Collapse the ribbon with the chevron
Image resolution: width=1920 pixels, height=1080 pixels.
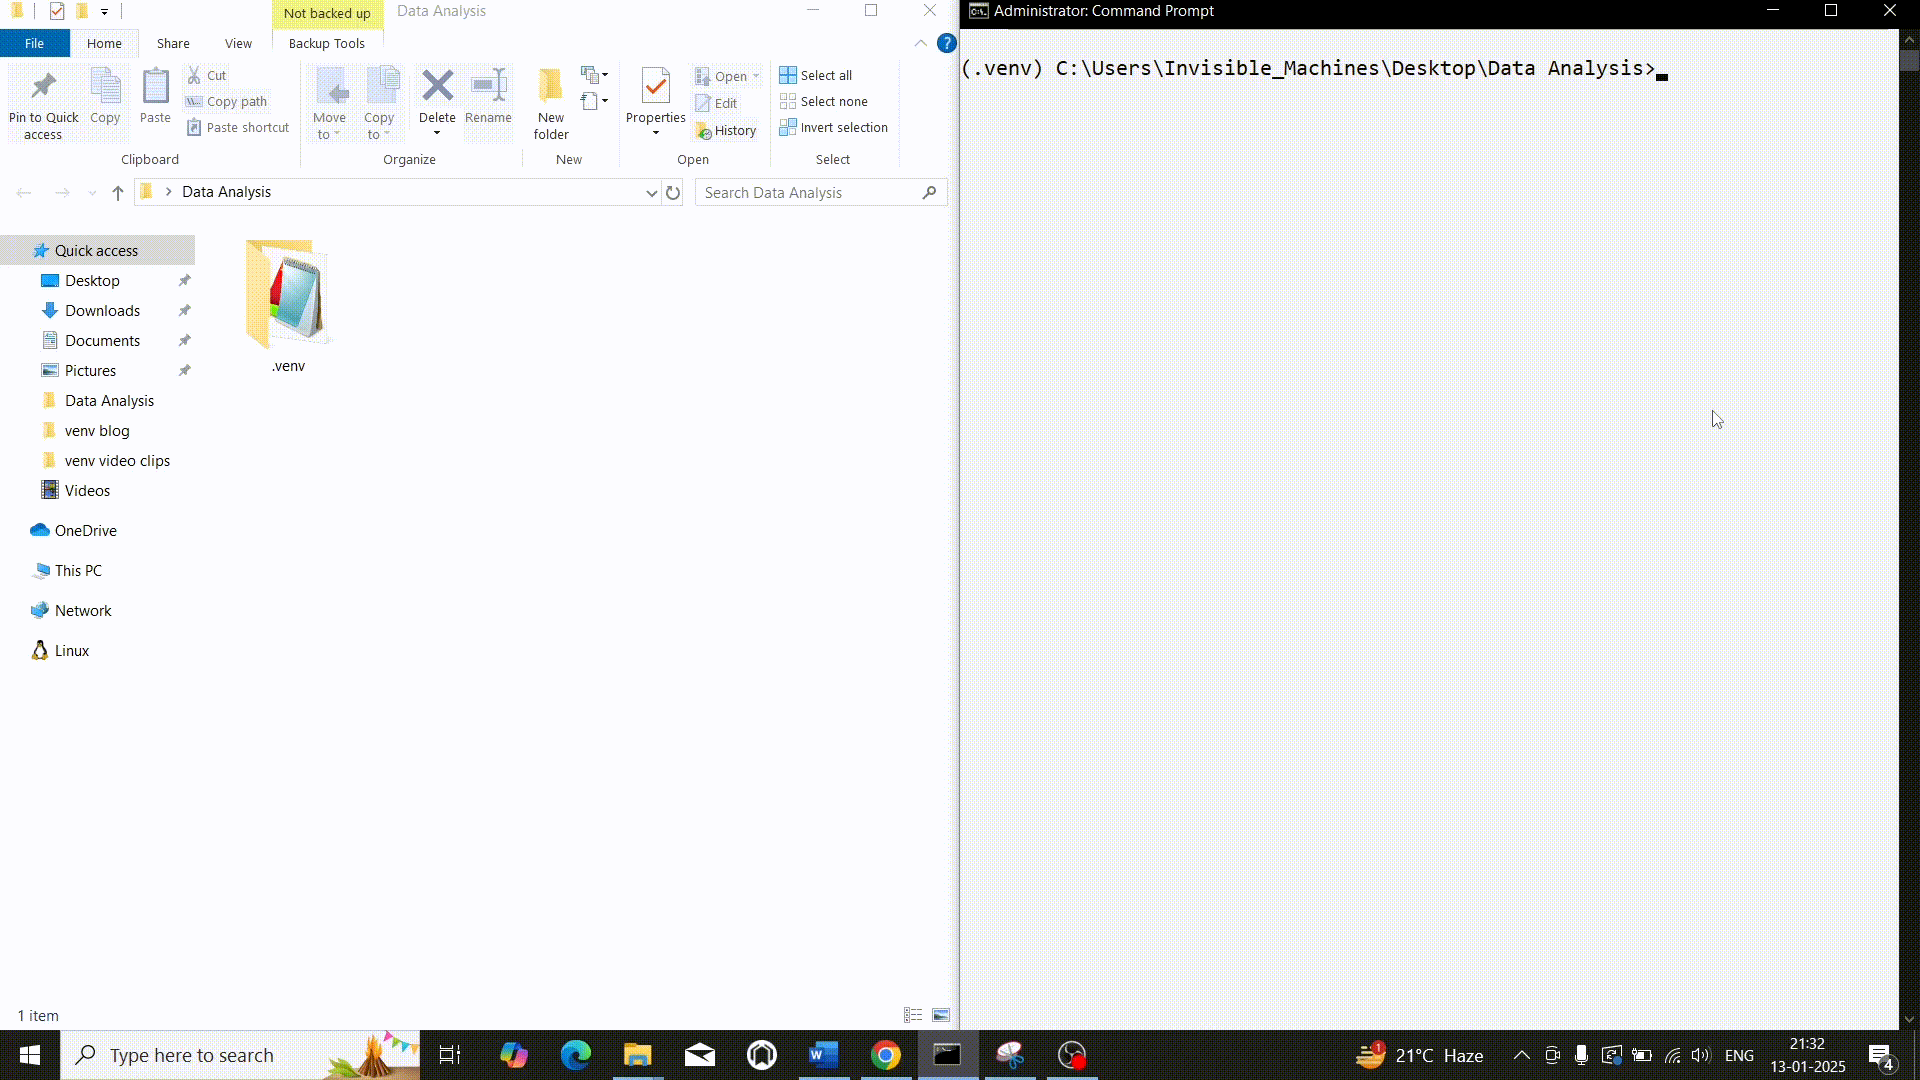920,43
